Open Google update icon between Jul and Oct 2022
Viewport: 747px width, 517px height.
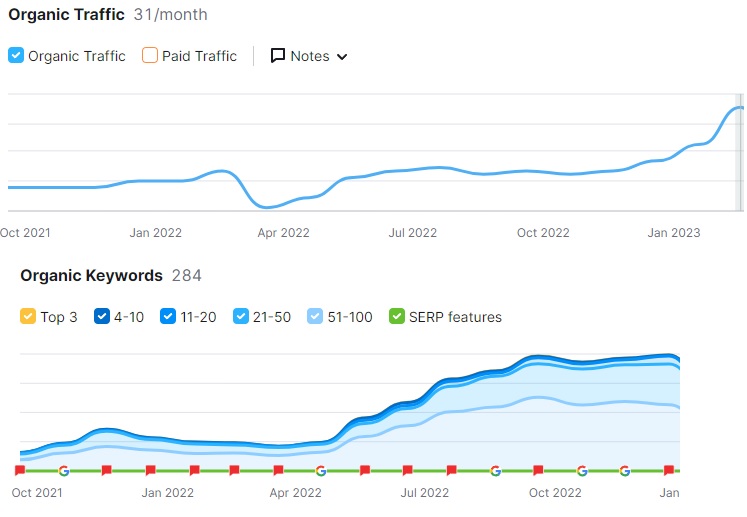click(x=495, y=470)
